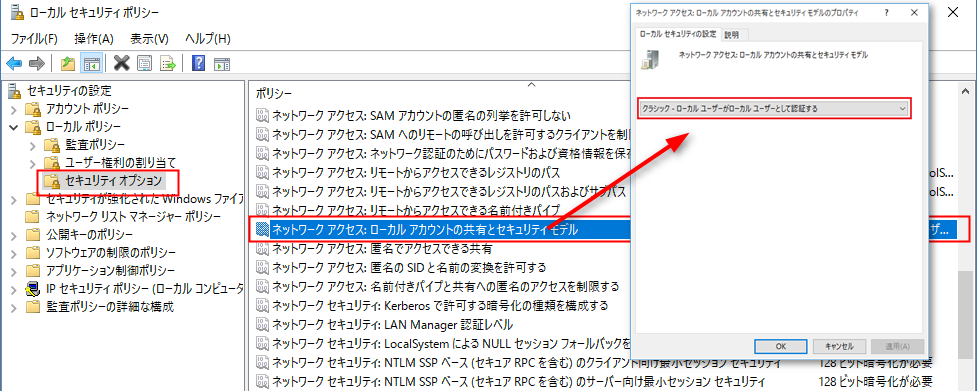This screenshot has height=391, width=977.
Task: Open the ファイル(F) menu
Action: coord(34,39)
